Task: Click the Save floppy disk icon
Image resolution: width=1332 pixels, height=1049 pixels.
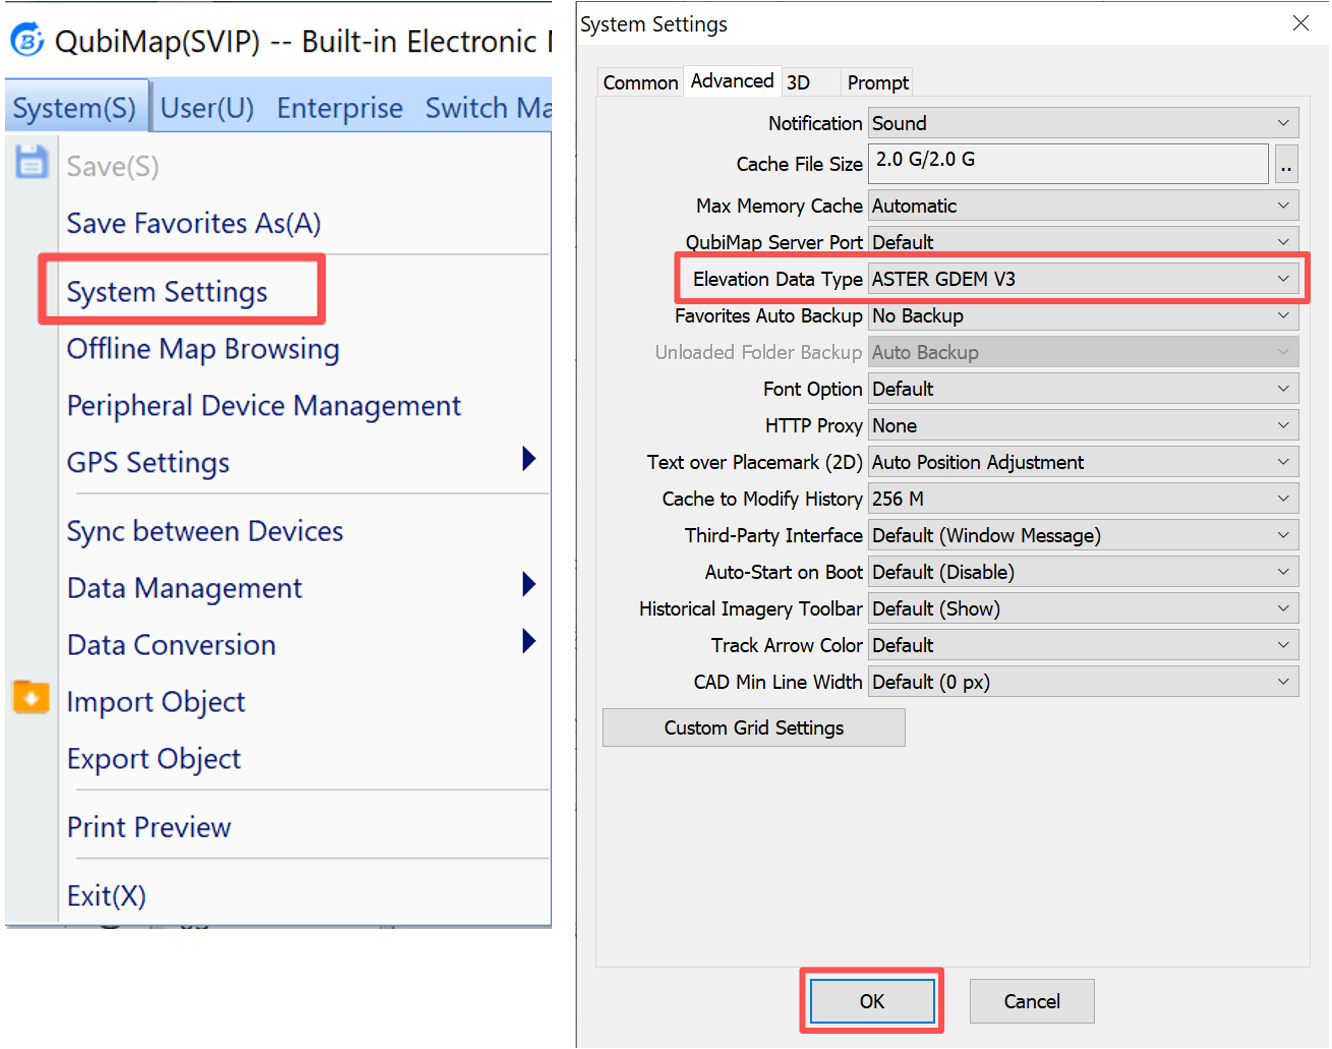Action: click(x=31, y=162)
